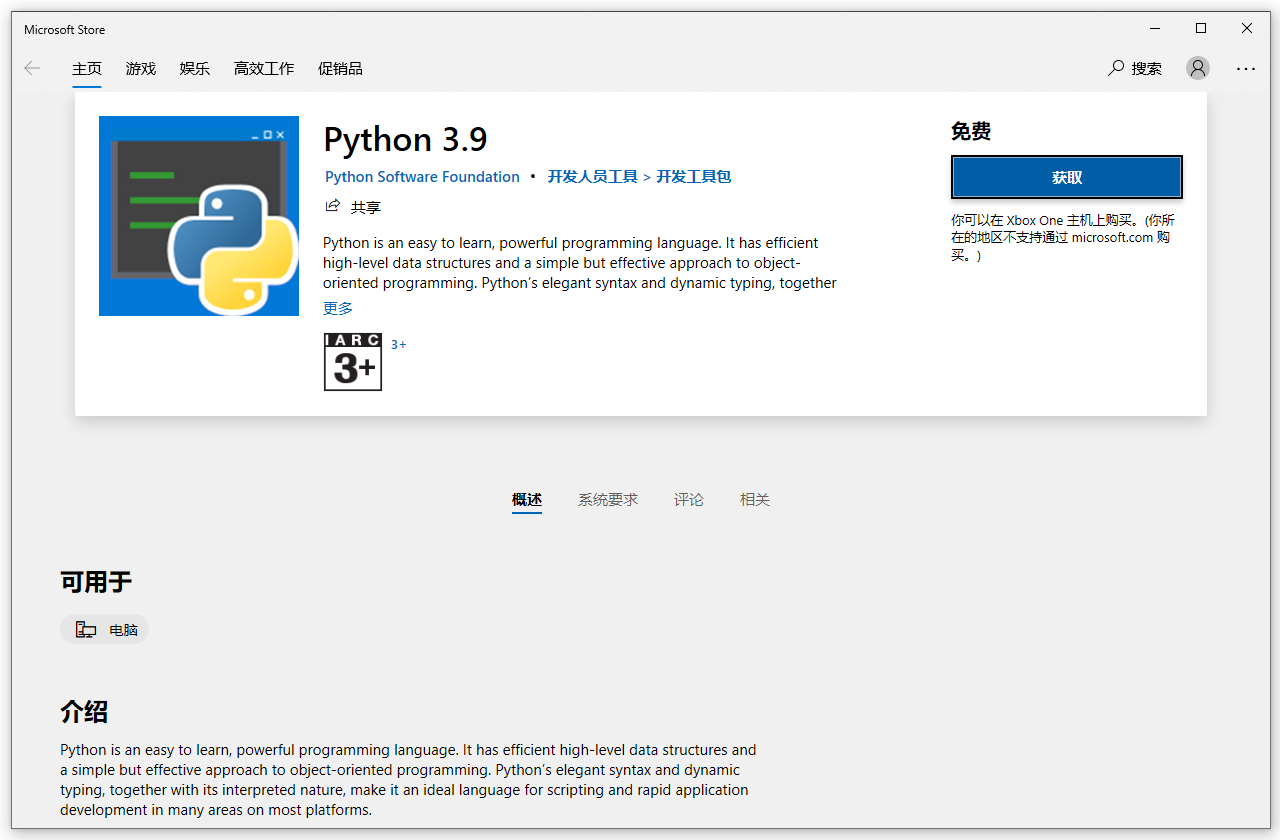This screenshot has height=840, width=1280.
Task: Switch to the 评论 tab
Action: point(688,499)
